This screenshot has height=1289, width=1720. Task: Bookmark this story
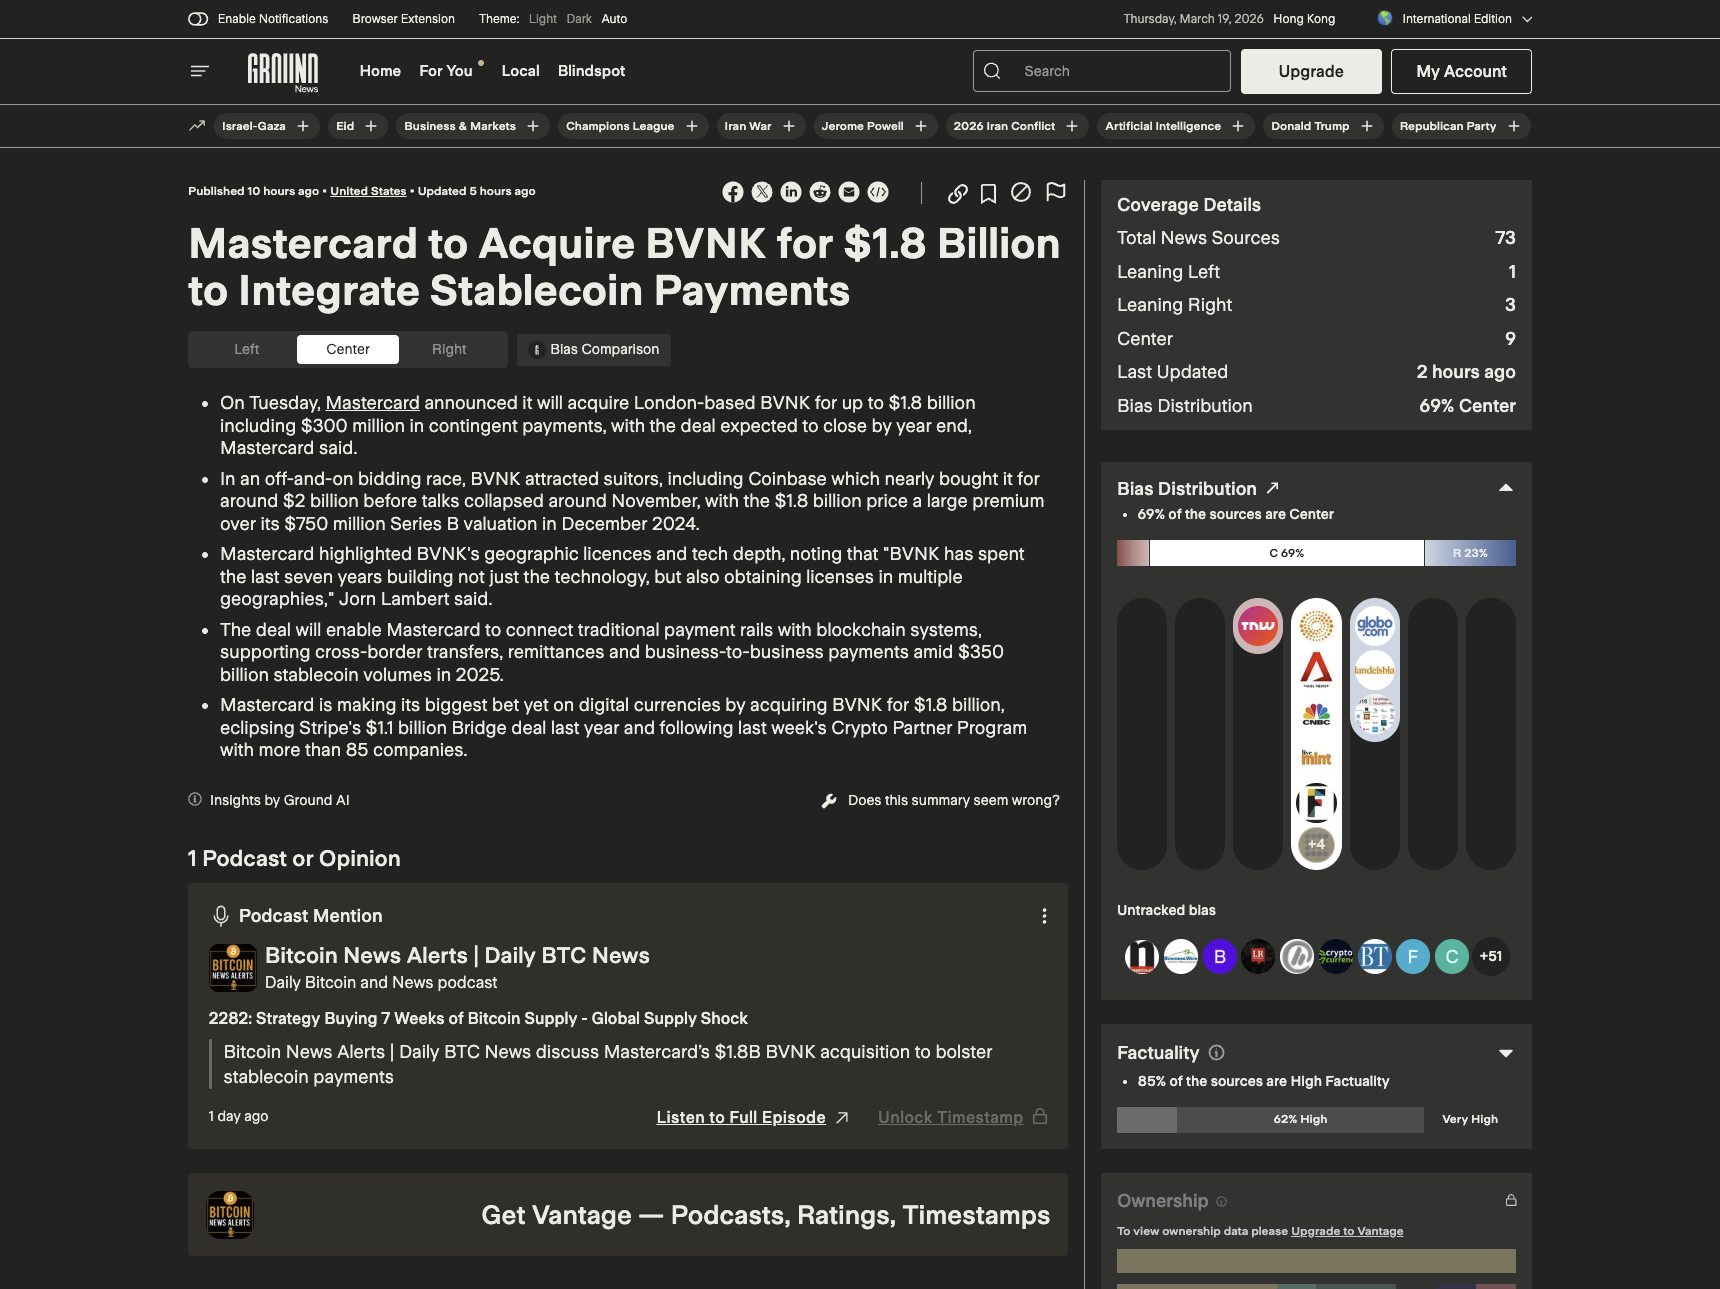pyautogui.click(x=988, y=193)
